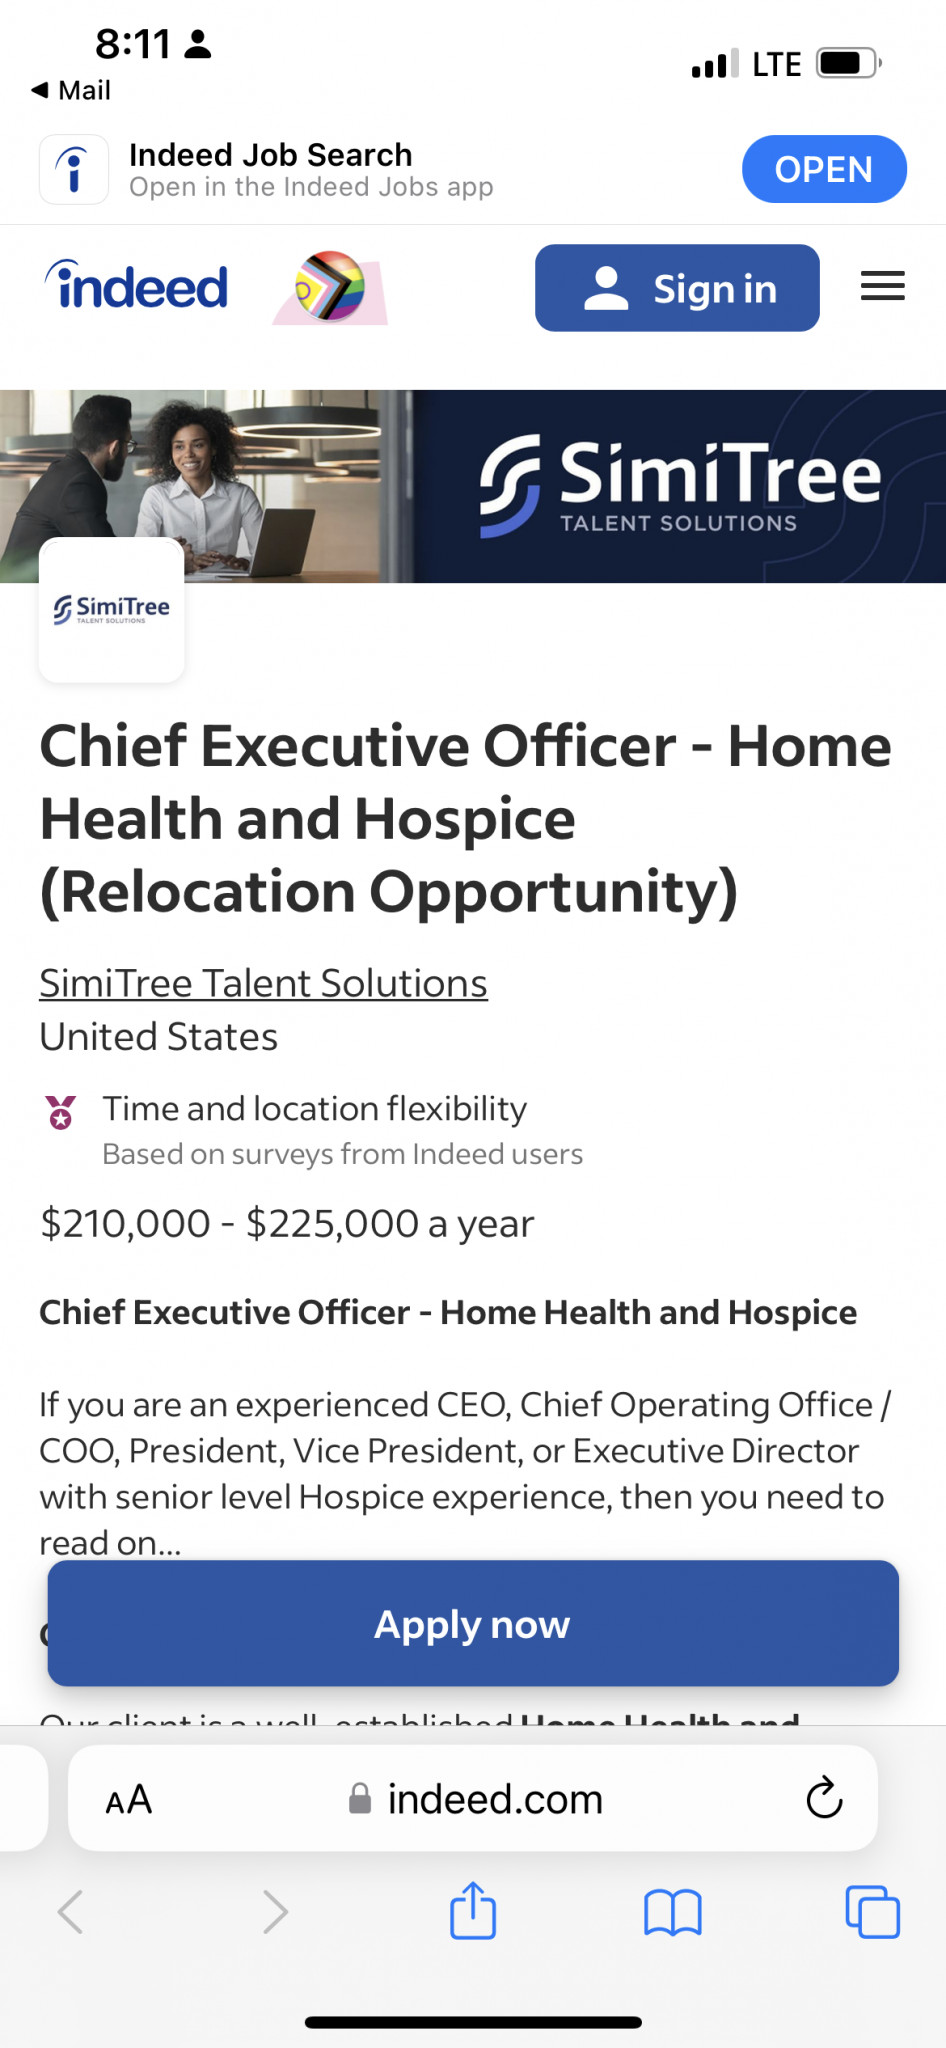Tap the Sign in button
This screenshot has width=946, height=2048.
coord(677,288)
